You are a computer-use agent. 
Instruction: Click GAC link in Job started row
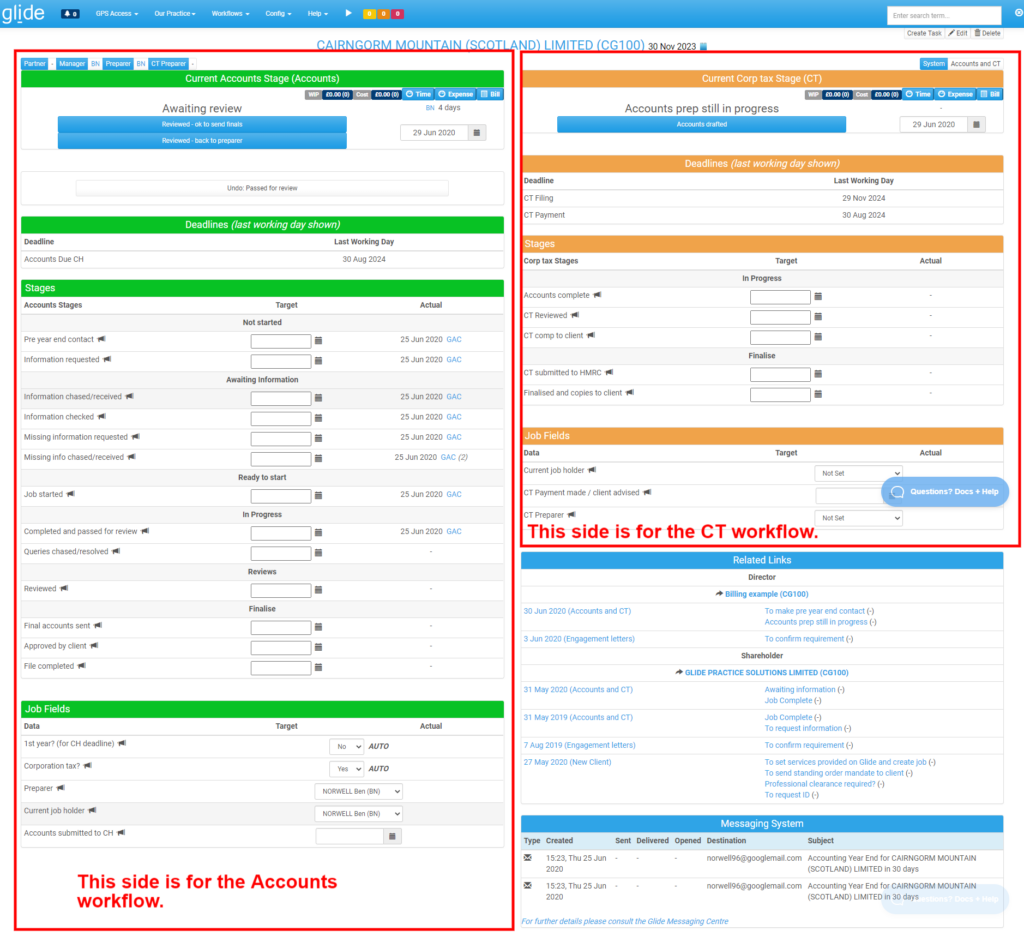click(454, 494)
